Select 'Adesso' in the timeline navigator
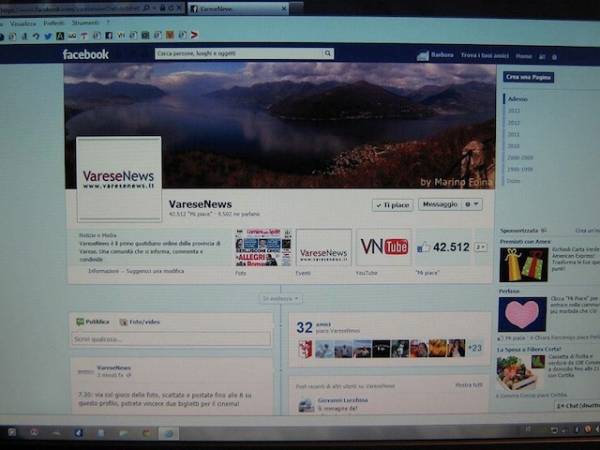The image size is (600, 450). pos(517,99)
